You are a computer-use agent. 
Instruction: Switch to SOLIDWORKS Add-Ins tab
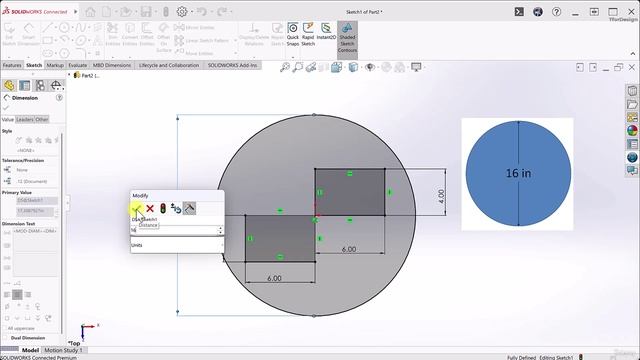coord(232,65)
